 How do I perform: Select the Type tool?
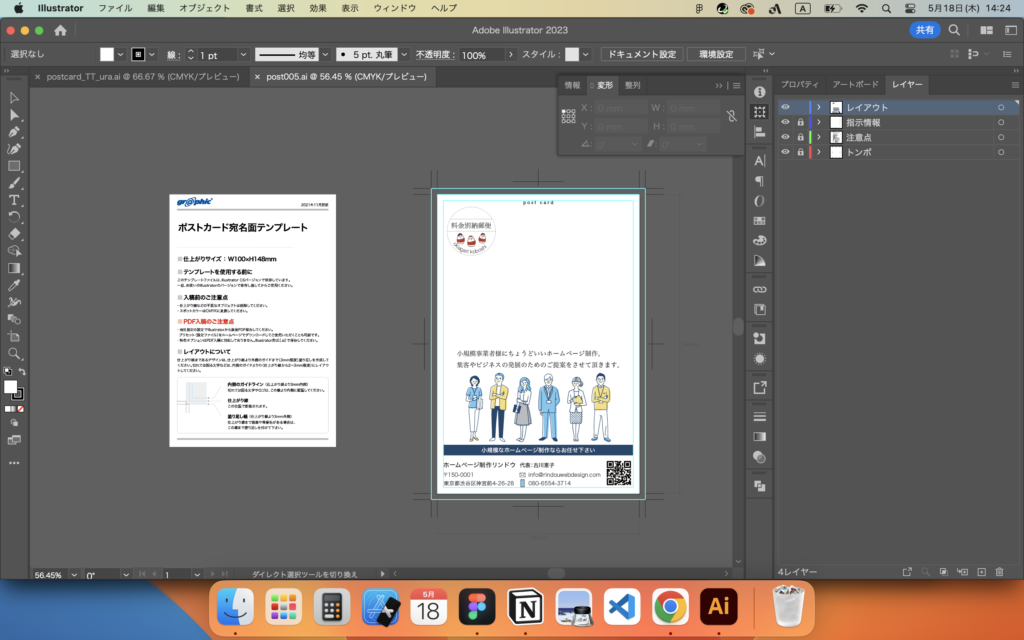click(14, 200)
